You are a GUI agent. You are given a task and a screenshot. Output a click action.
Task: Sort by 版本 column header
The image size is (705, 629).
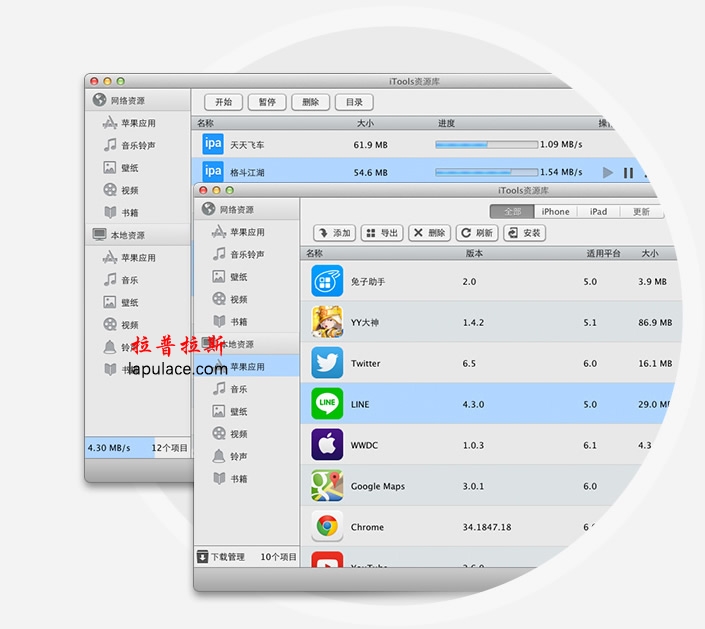[x=474, y=253]
